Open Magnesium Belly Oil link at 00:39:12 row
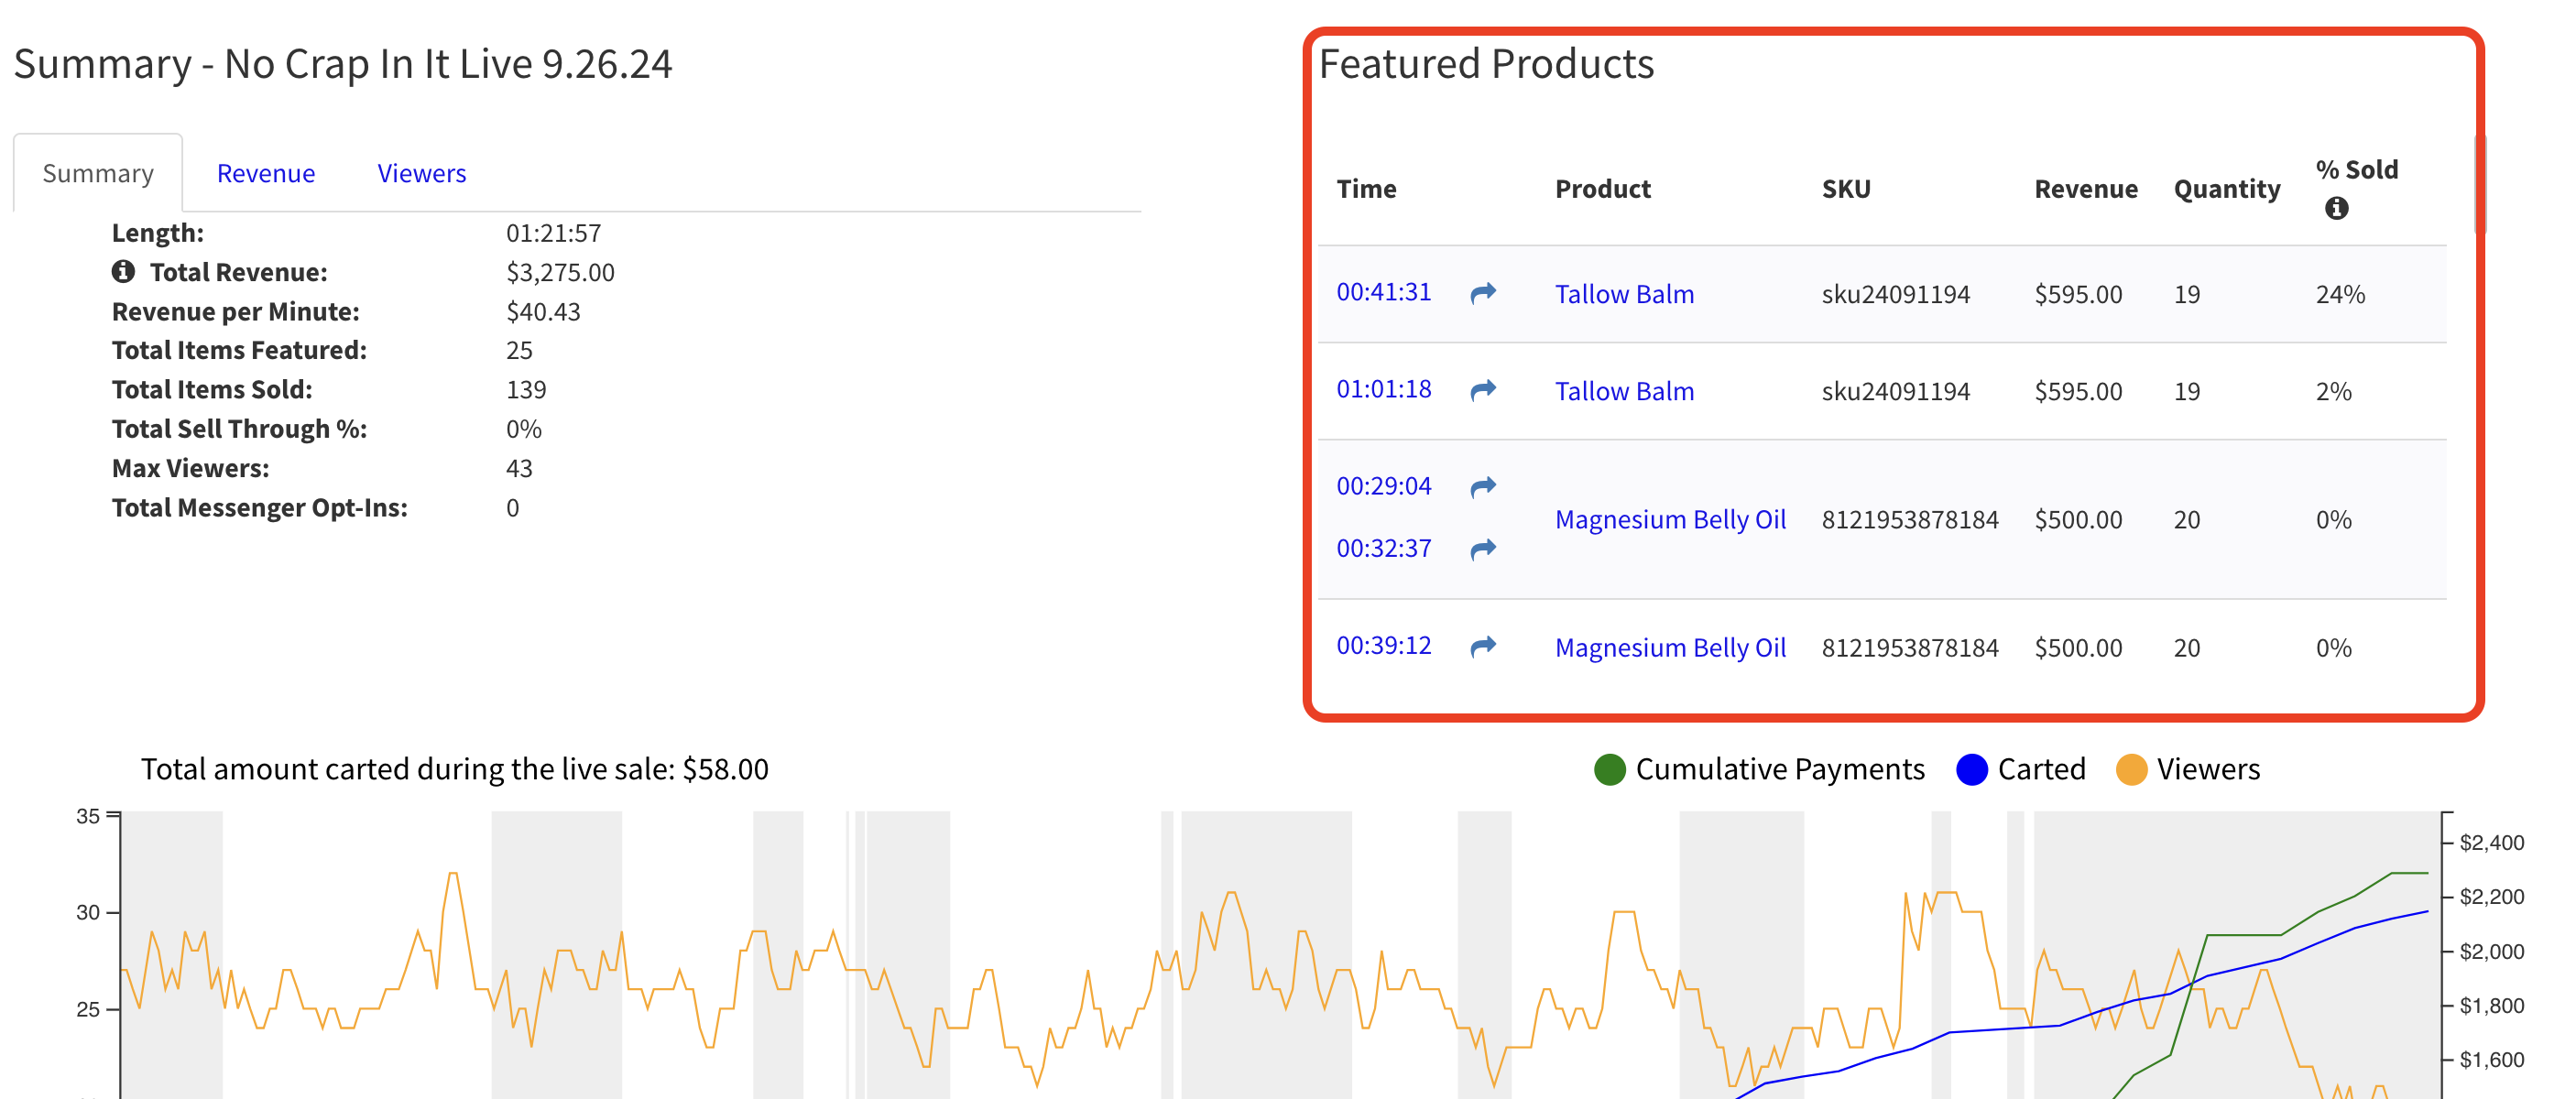This screenshot has height=1099, width=2576. 1669,648
